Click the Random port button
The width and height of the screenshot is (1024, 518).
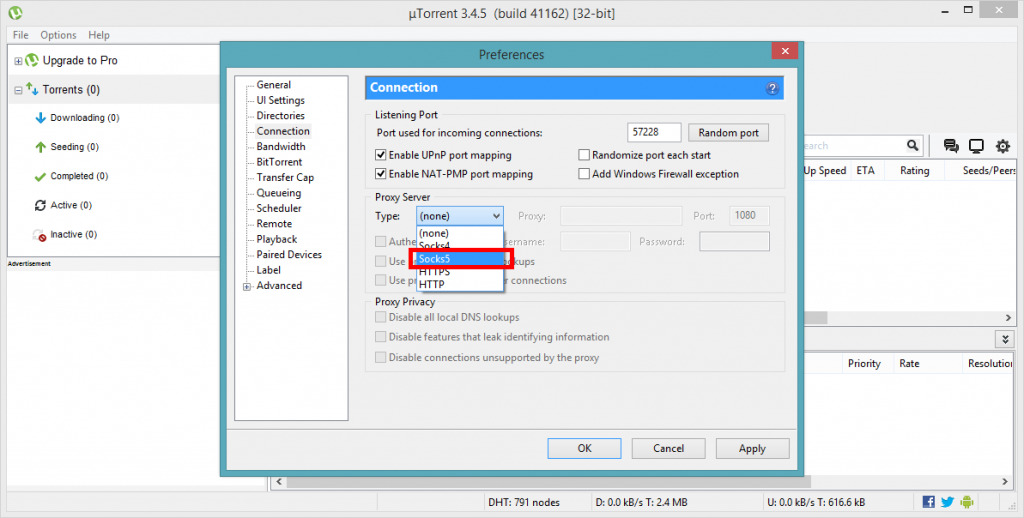pyautogui.click(x=728, y=133)
